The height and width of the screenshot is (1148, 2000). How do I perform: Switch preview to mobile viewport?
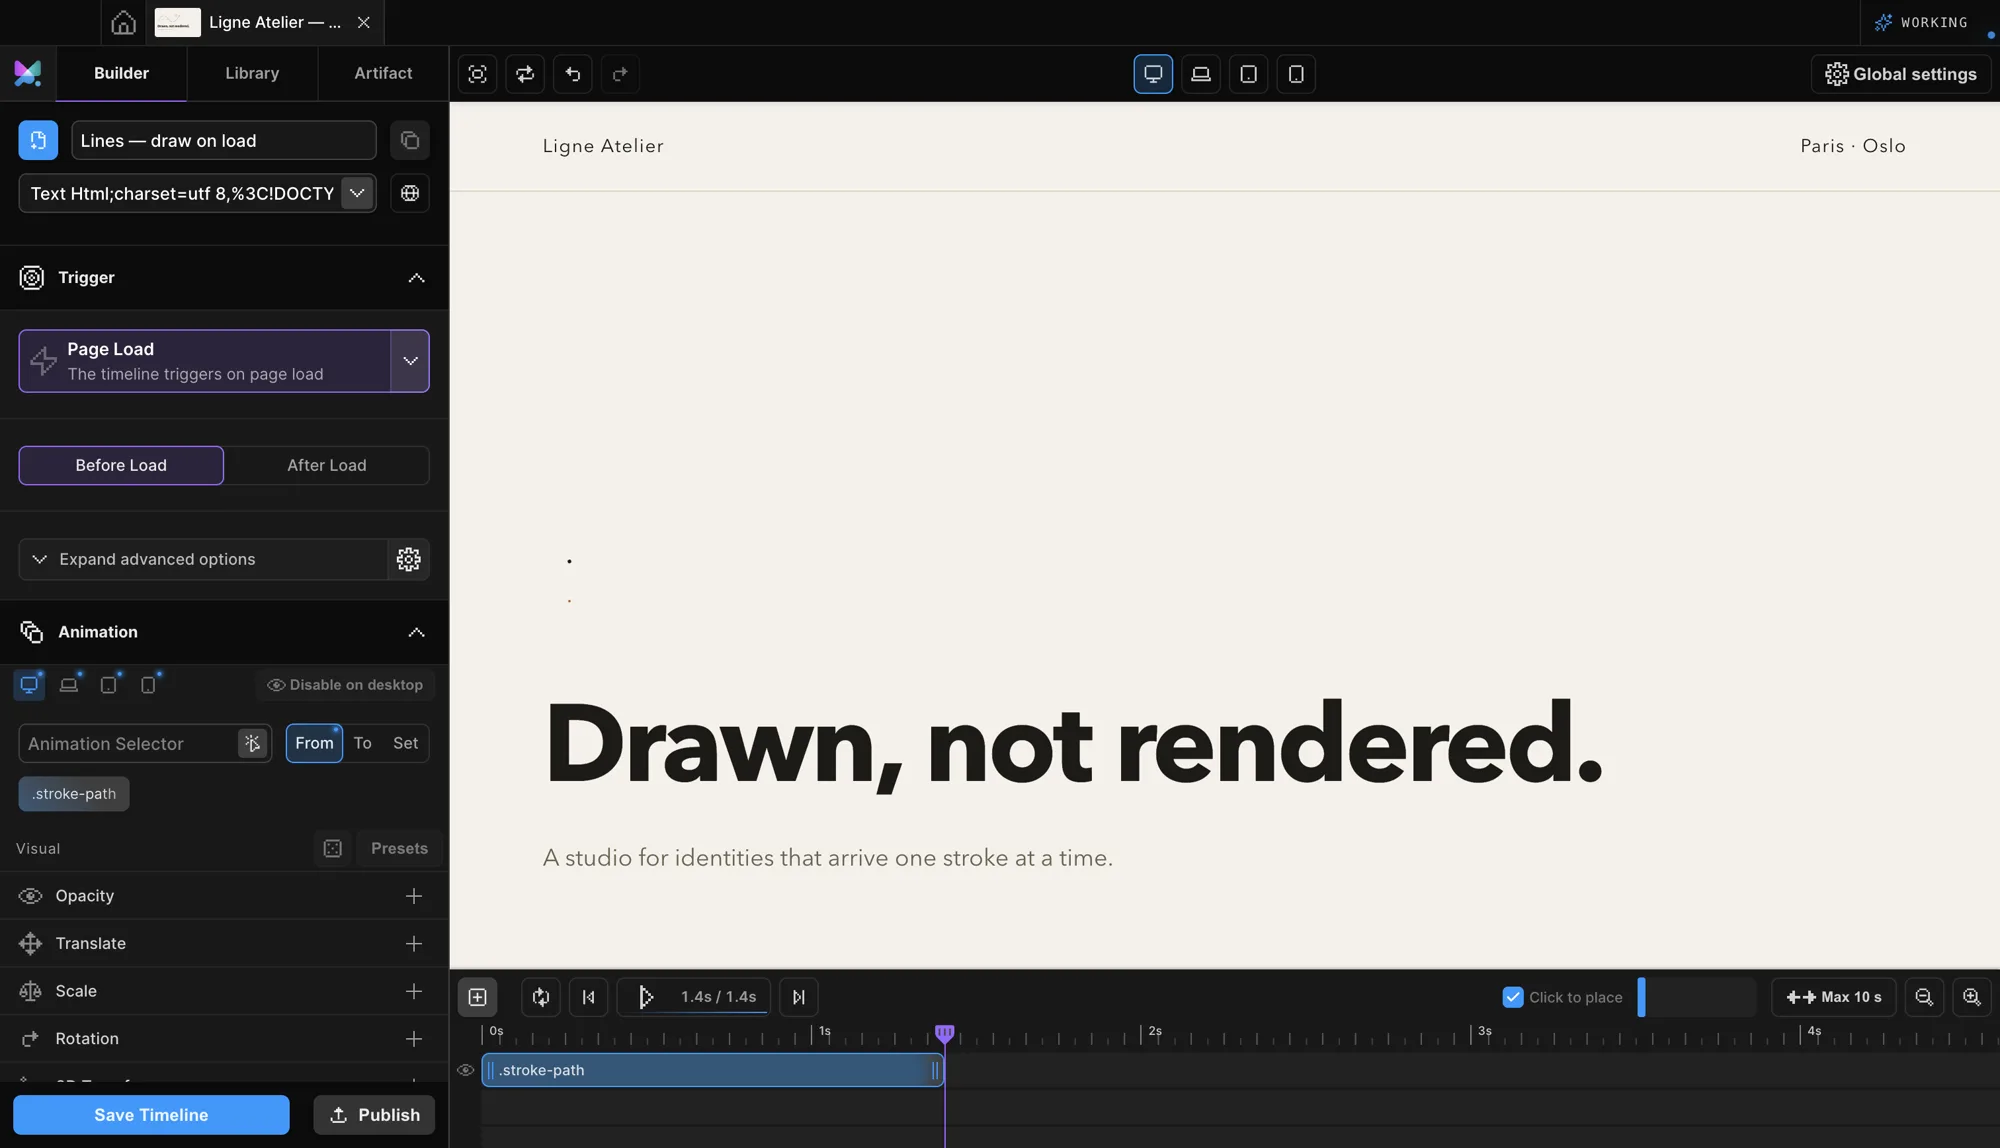tap(1296, 74)
